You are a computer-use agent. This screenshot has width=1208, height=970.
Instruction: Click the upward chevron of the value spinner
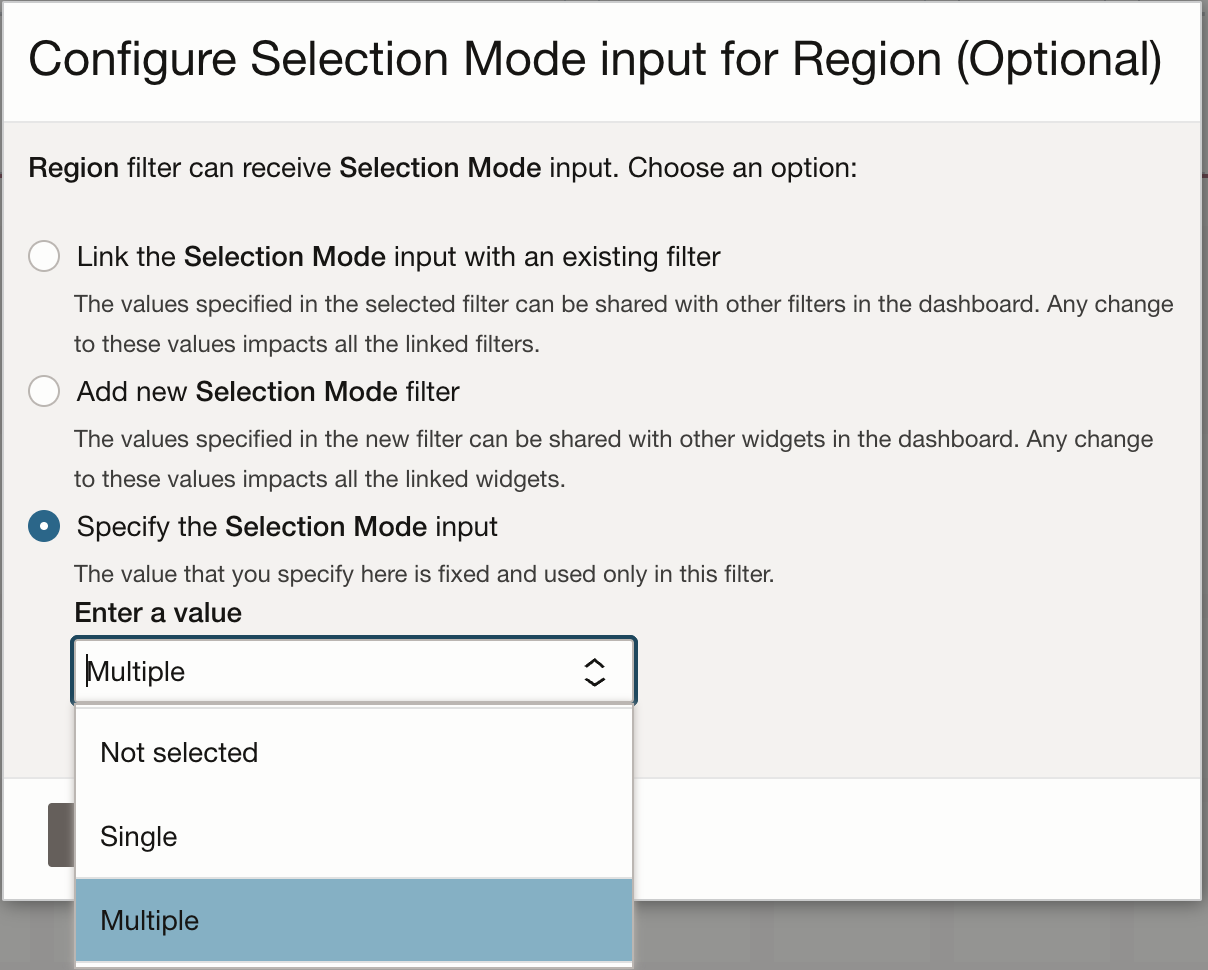(x=594, y=663)
